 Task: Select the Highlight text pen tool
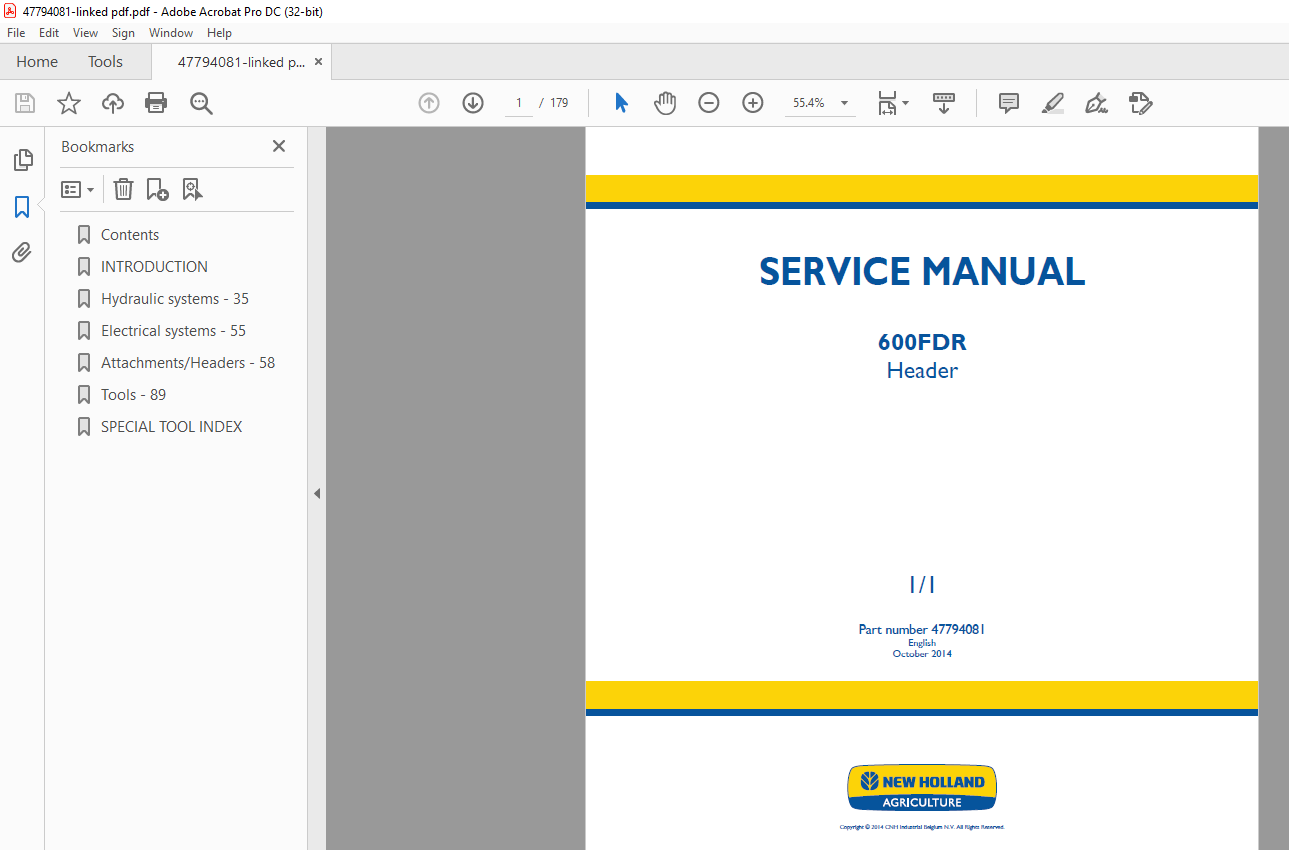pyautogui.click(x=1052, y=103)
